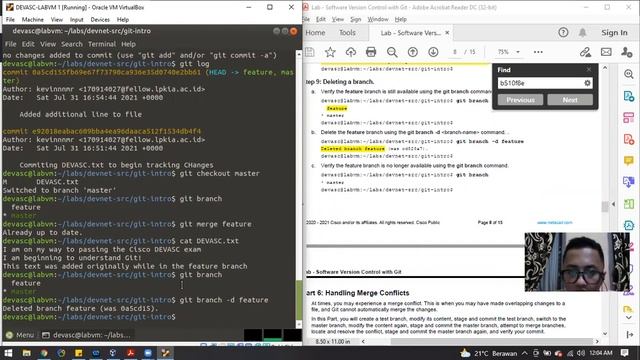This screenshot has width=640, height=360.
Task: Click the PDF vertical scrollbar thumb
Action: 604,207
